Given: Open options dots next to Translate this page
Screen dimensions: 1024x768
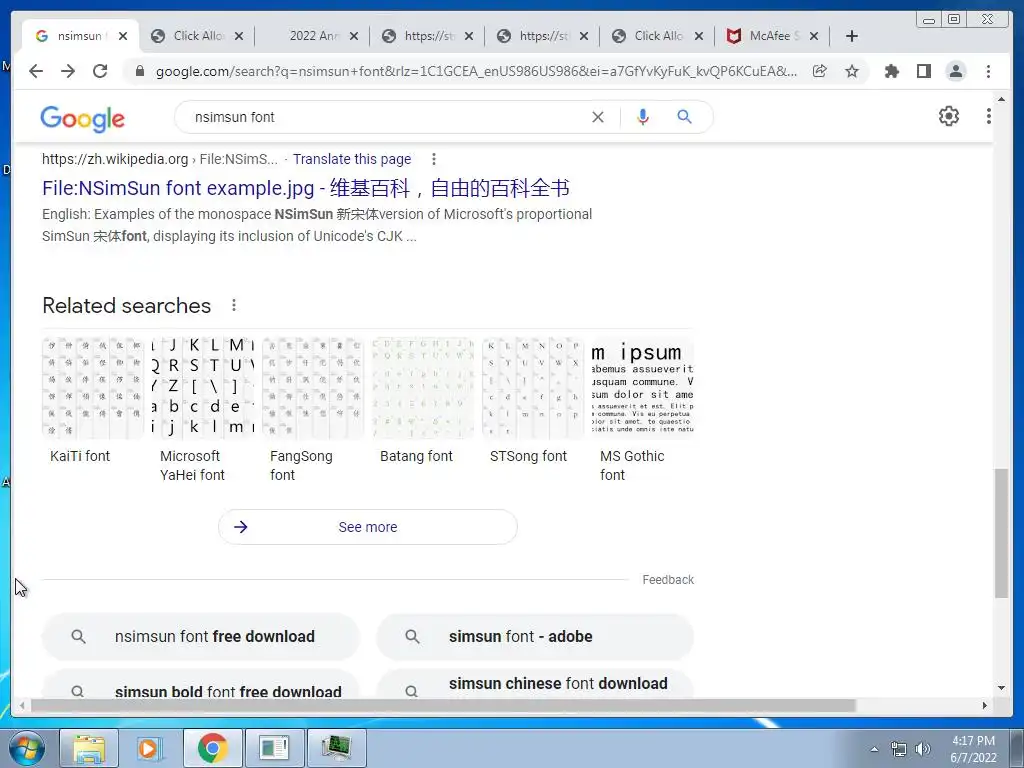Looking at the screenshot, I should (434, 159).
